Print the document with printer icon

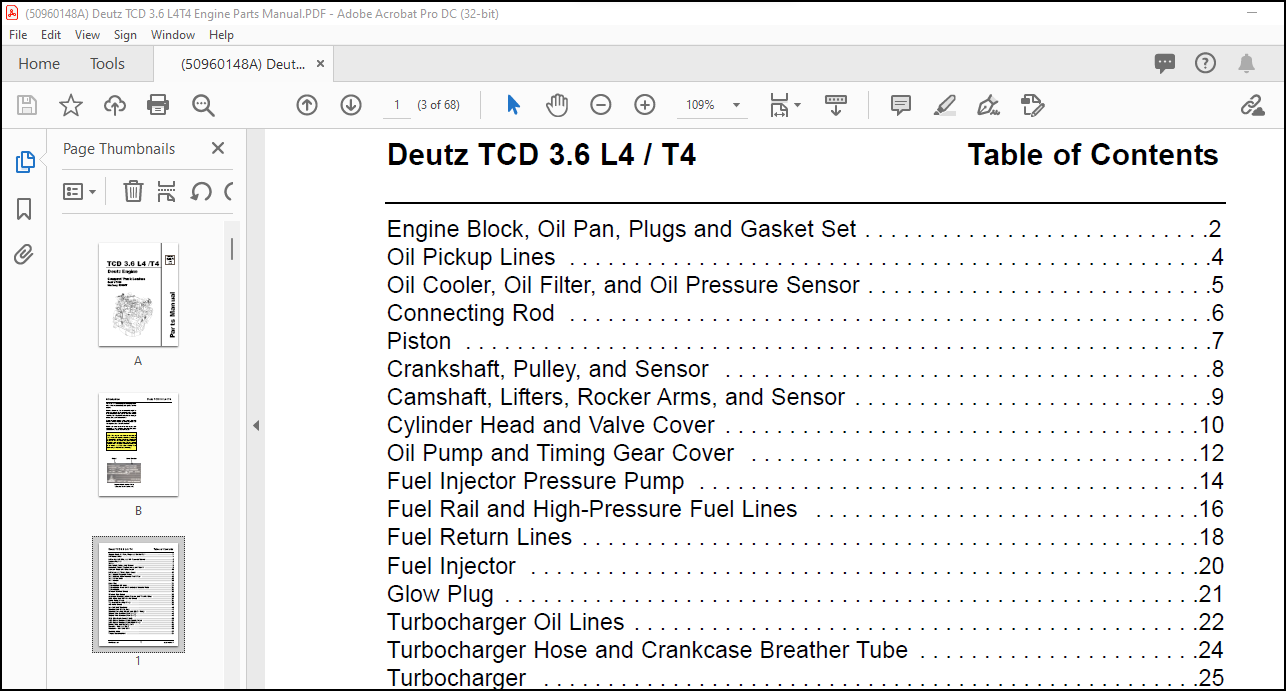(158, 105)
